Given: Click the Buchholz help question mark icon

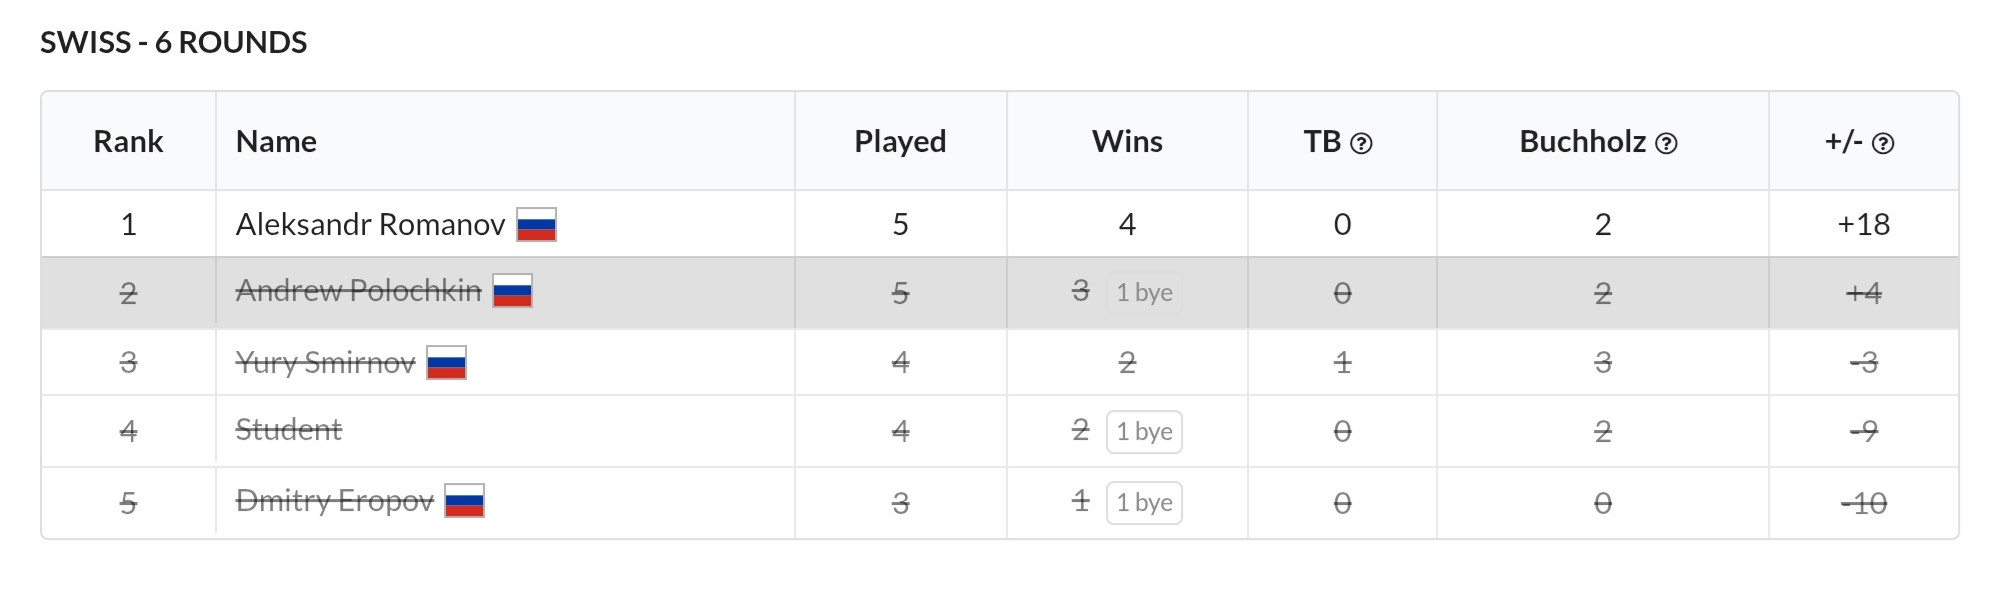Looking at the screenshot, I should [x=1666, y=144].
